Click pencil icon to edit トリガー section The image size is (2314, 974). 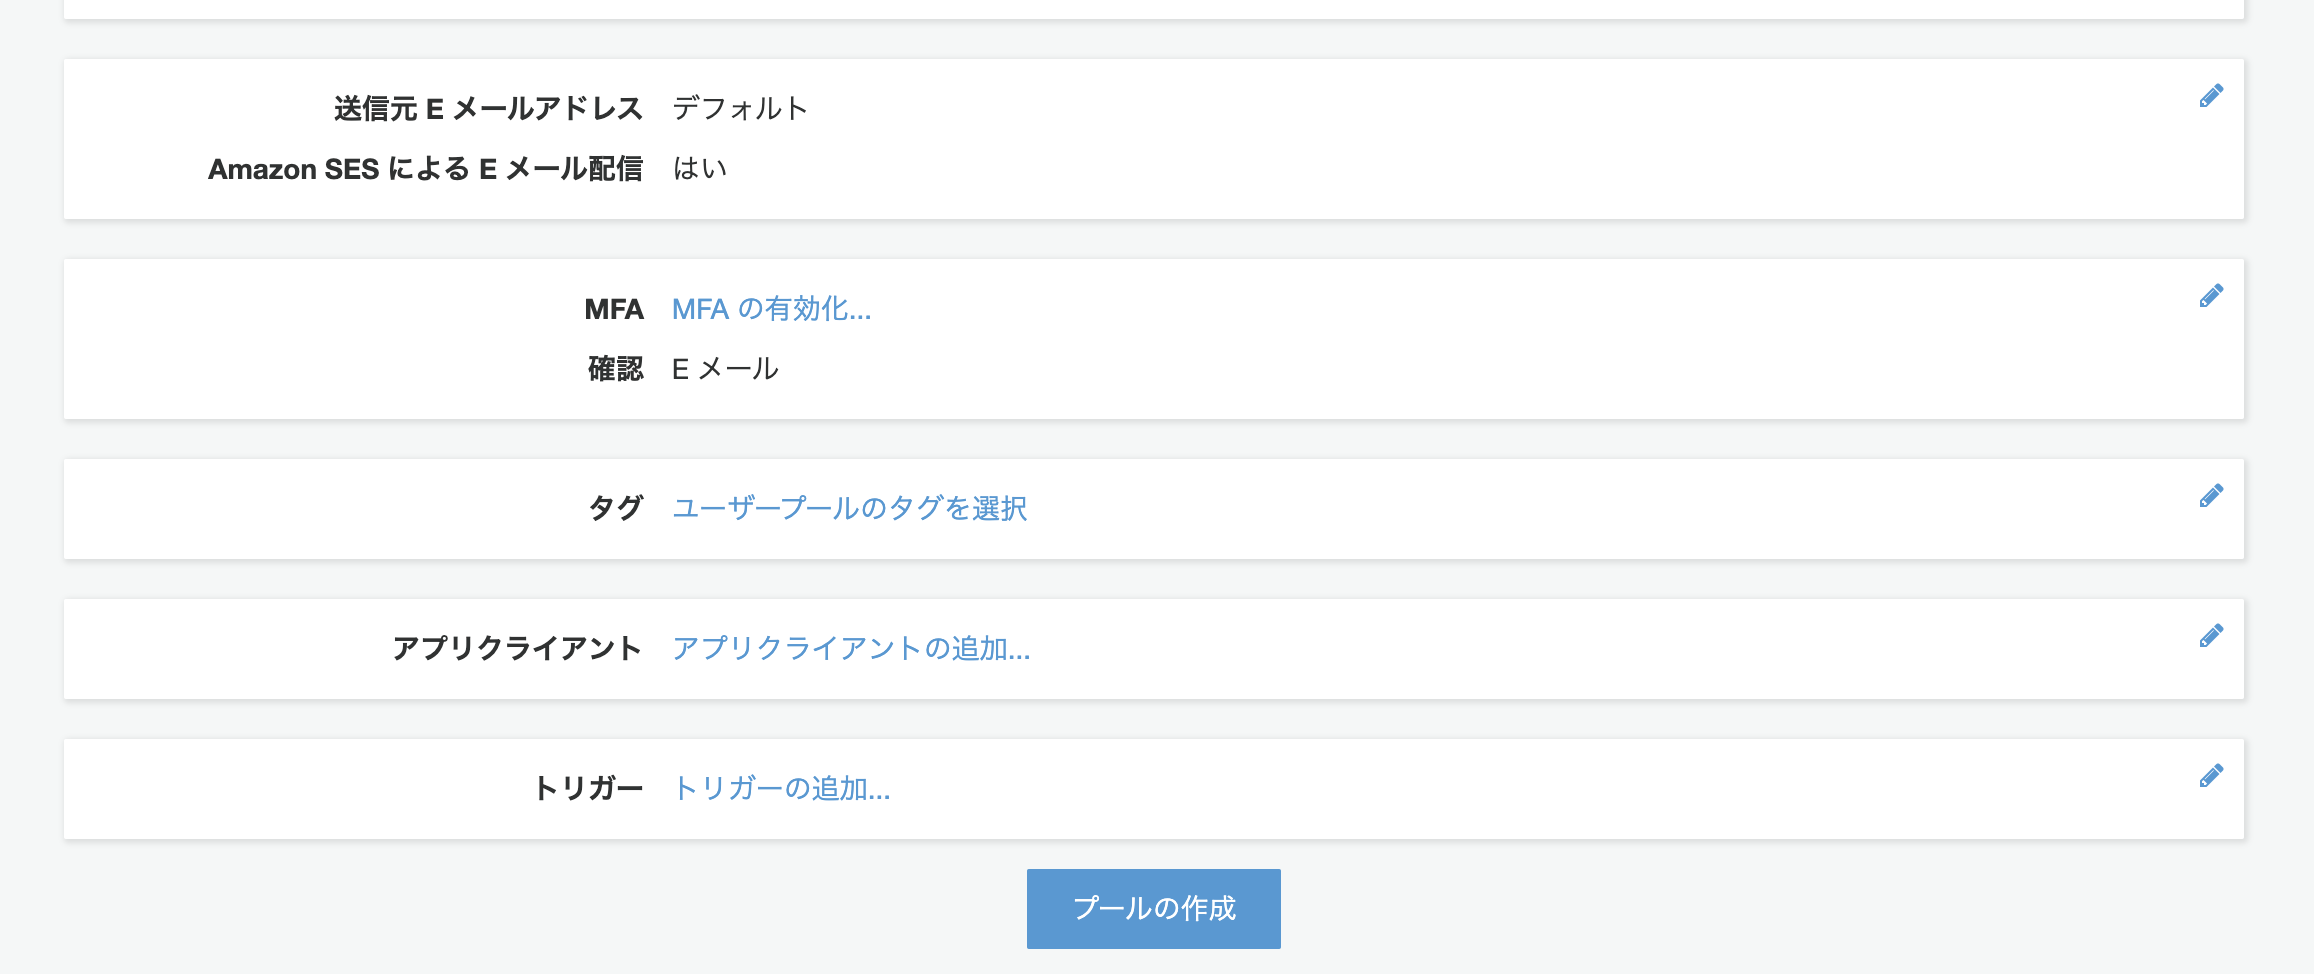[x=2211, y=776]
